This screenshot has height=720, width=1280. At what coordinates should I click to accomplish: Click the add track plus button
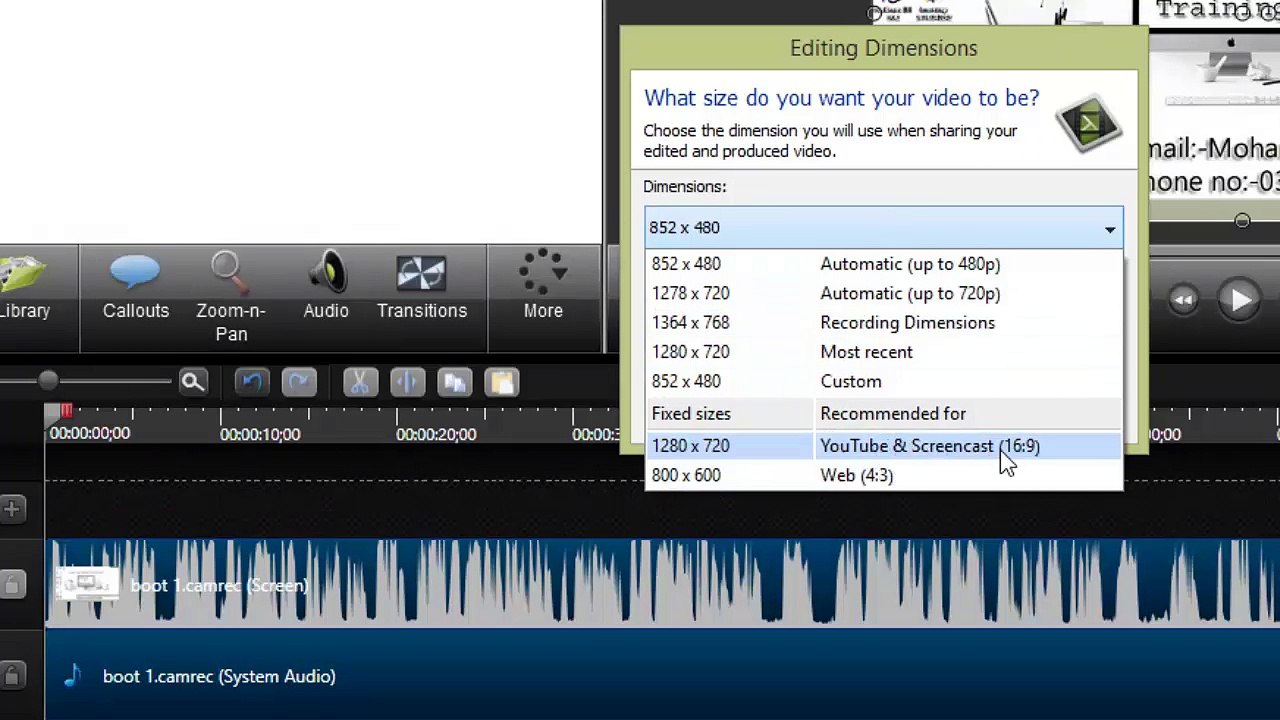(x=12, y=509)
